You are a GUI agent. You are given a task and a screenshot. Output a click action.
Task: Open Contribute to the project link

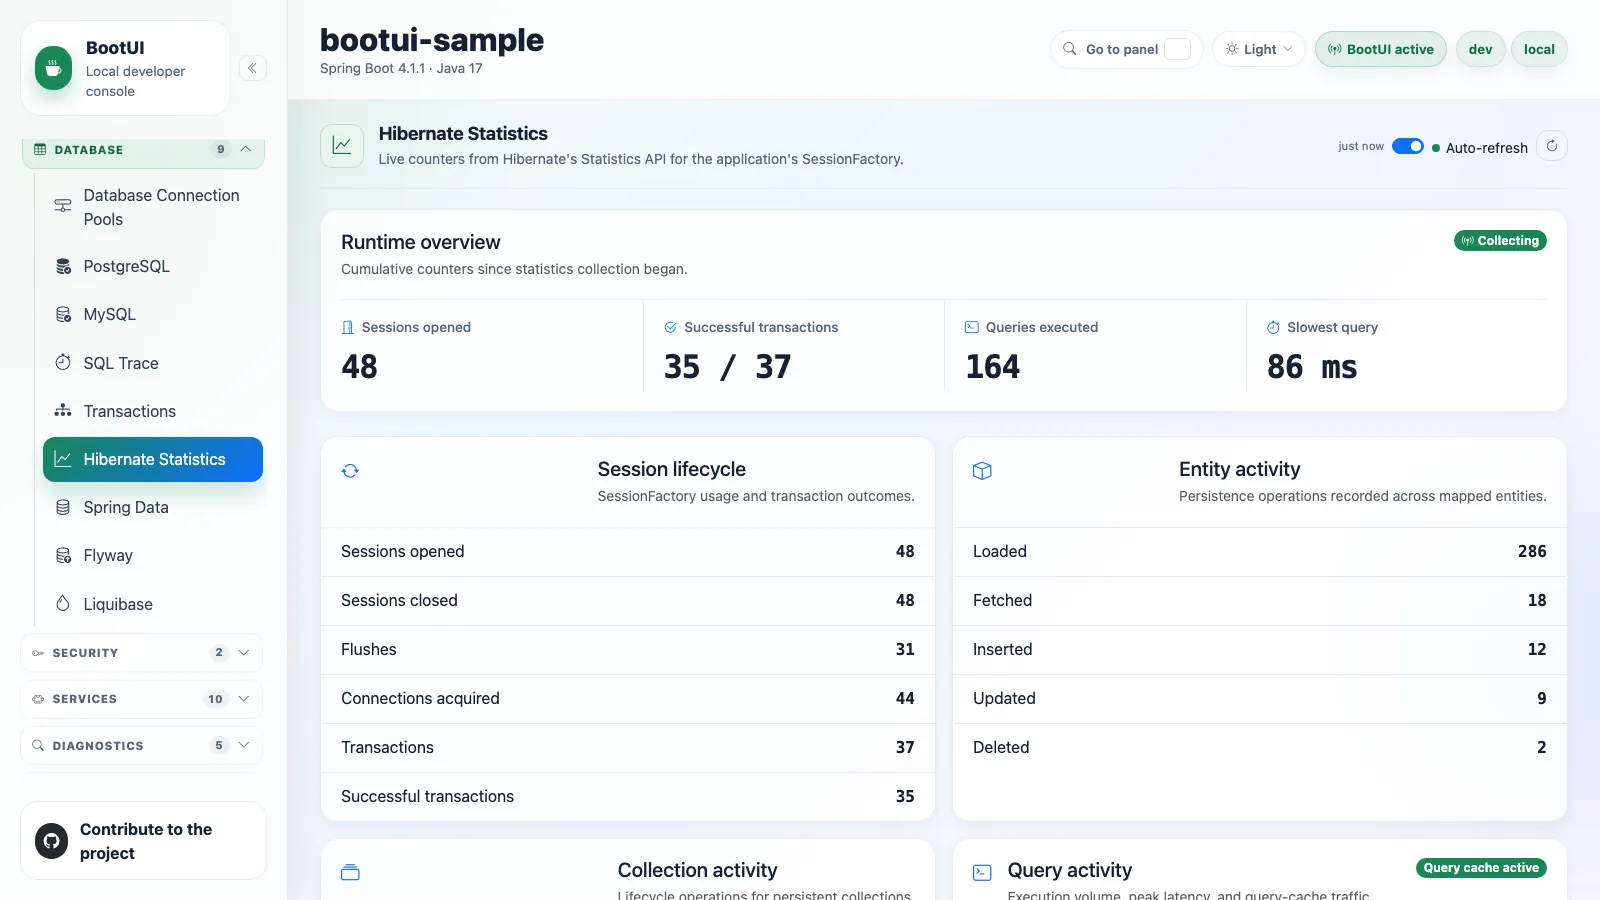click(143, 841)
